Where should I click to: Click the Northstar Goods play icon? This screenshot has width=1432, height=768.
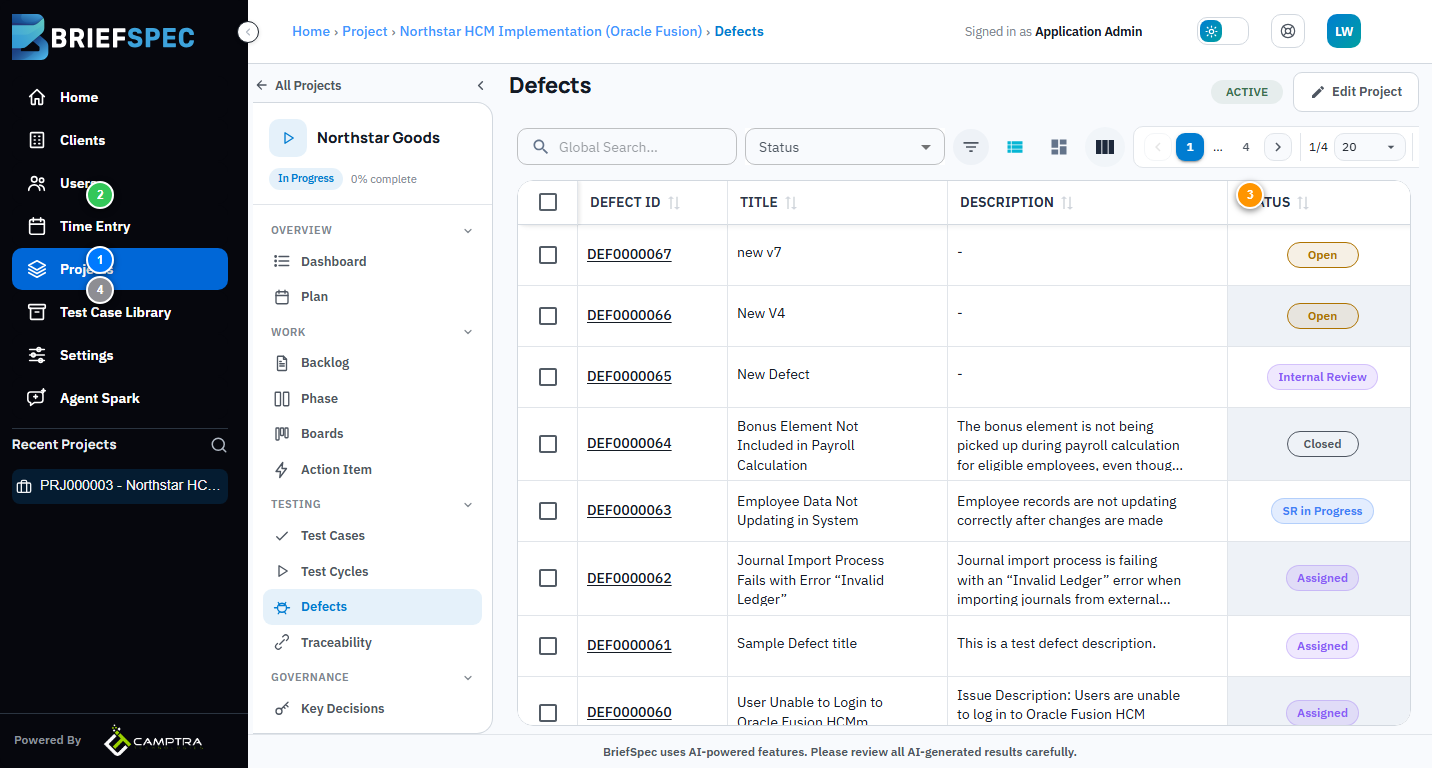point(288,138)
